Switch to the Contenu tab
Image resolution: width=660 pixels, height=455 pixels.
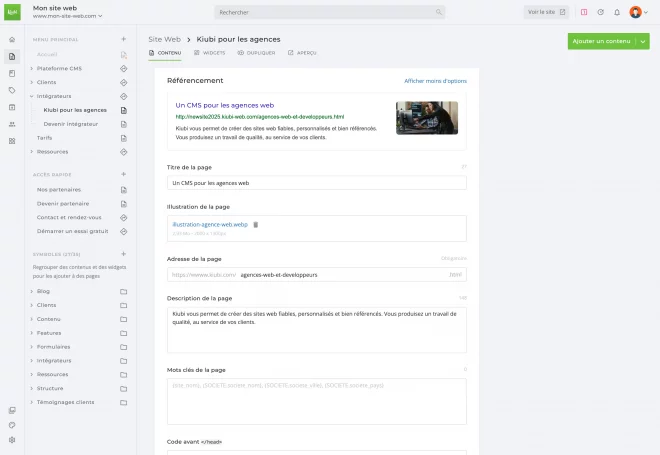(x=165, y=53)
